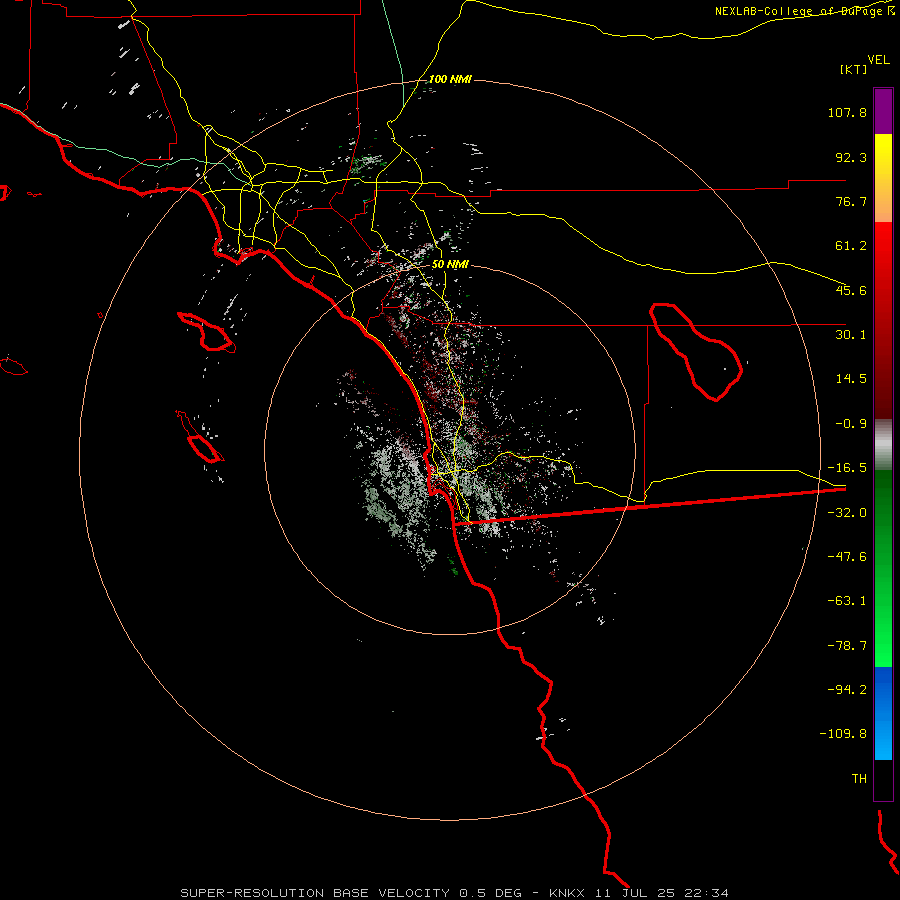Click the 61.2 velocity scale value
Image resolution: width=900 pixels, height=900 pixels.
coord(851,246)
